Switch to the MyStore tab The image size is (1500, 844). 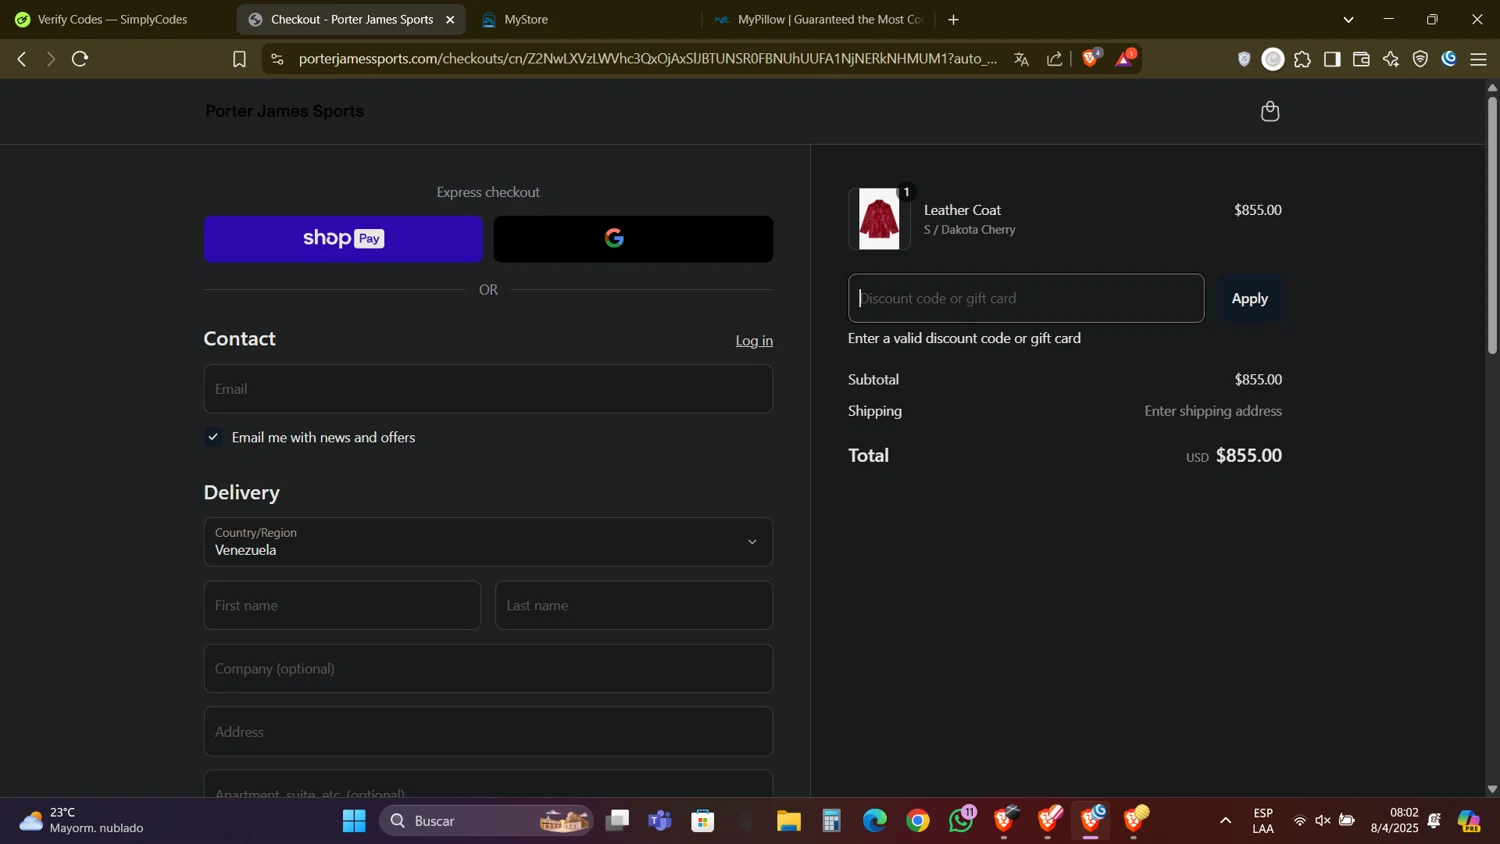tap(526, 19)
